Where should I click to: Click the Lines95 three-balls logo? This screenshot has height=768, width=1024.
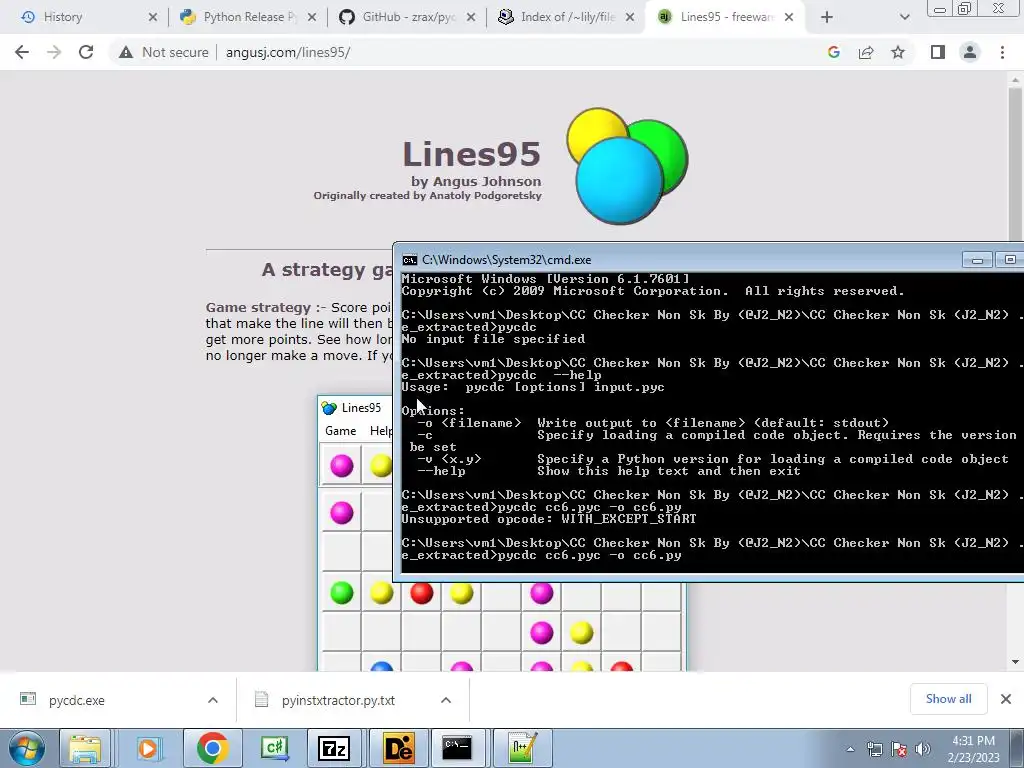(626, 166)
